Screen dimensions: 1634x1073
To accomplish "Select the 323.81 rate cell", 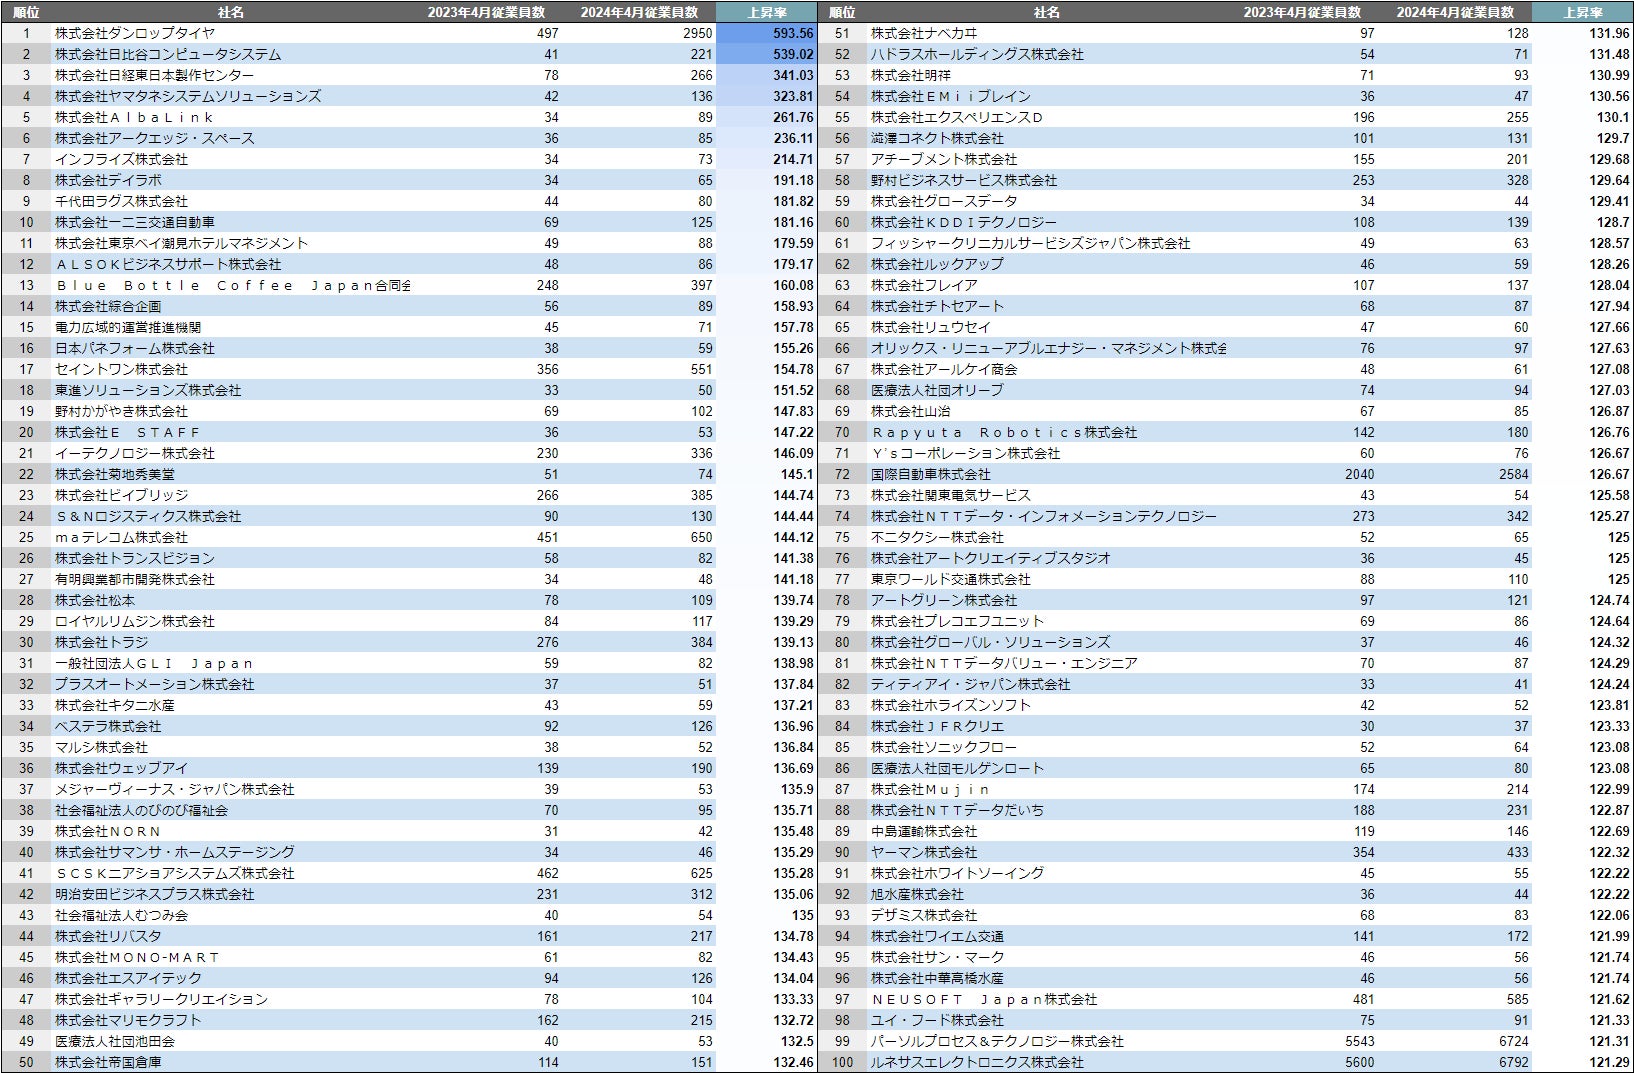I will coord(793,96).
